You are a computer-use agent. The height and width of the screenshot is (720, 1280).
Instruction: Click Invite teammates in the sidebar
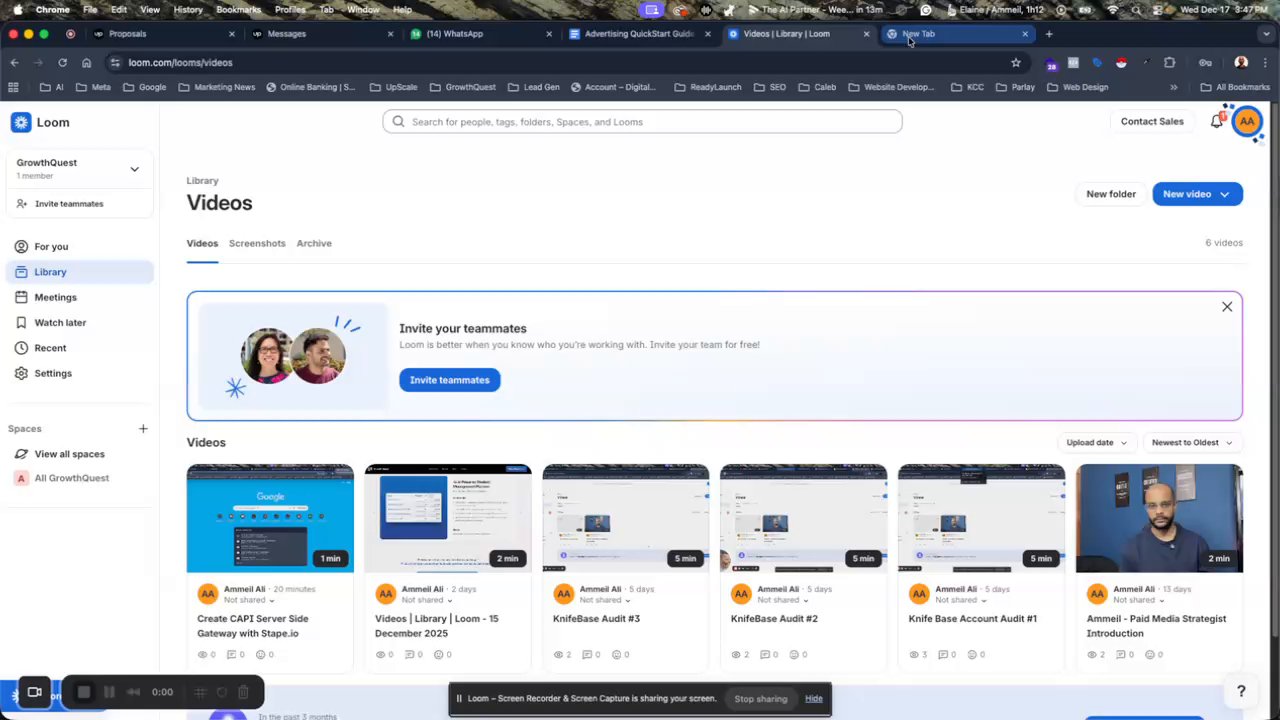(69, 204)
